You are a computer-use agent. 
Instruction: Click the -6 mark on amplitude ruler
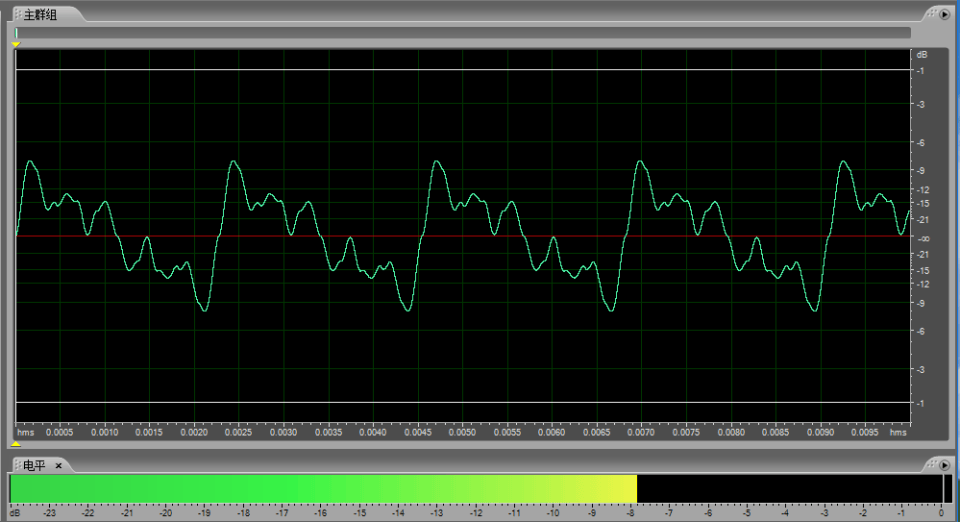(921, 142)
